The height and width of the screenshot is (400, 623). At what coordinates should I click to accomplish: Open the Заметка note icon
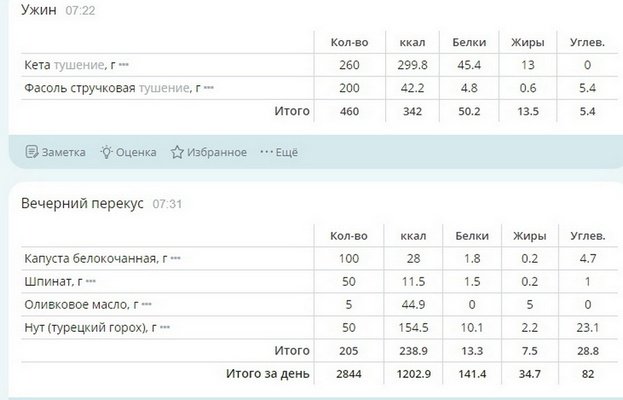click(x=32, y=152)
